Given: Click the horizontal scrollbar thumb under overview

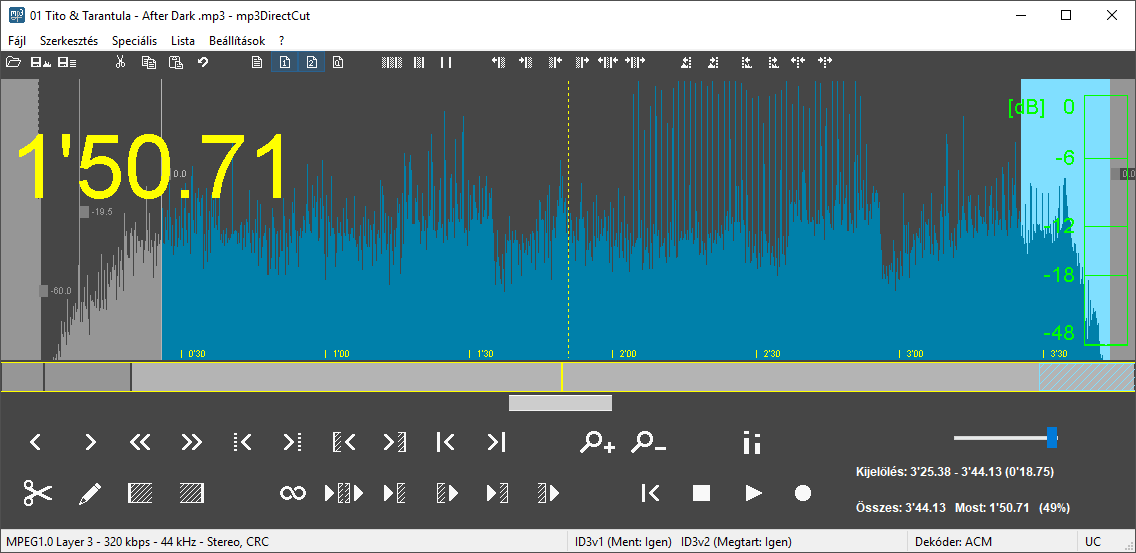Looking at the screenshot, I should tap(560, 403).
